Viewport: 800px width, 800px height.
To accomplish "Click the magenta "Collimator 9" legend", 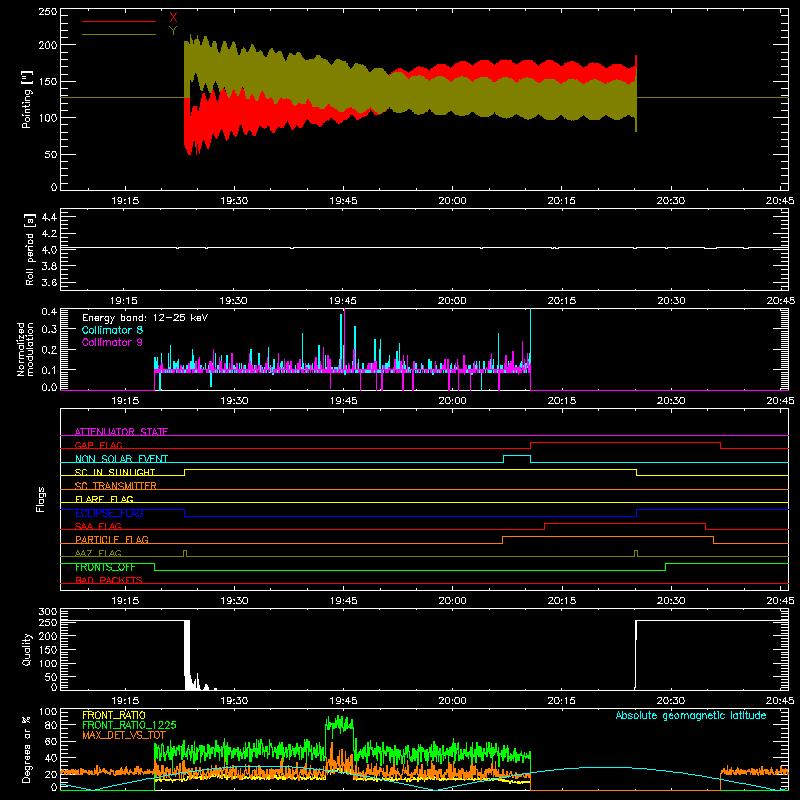I will [x=112, y=342].
